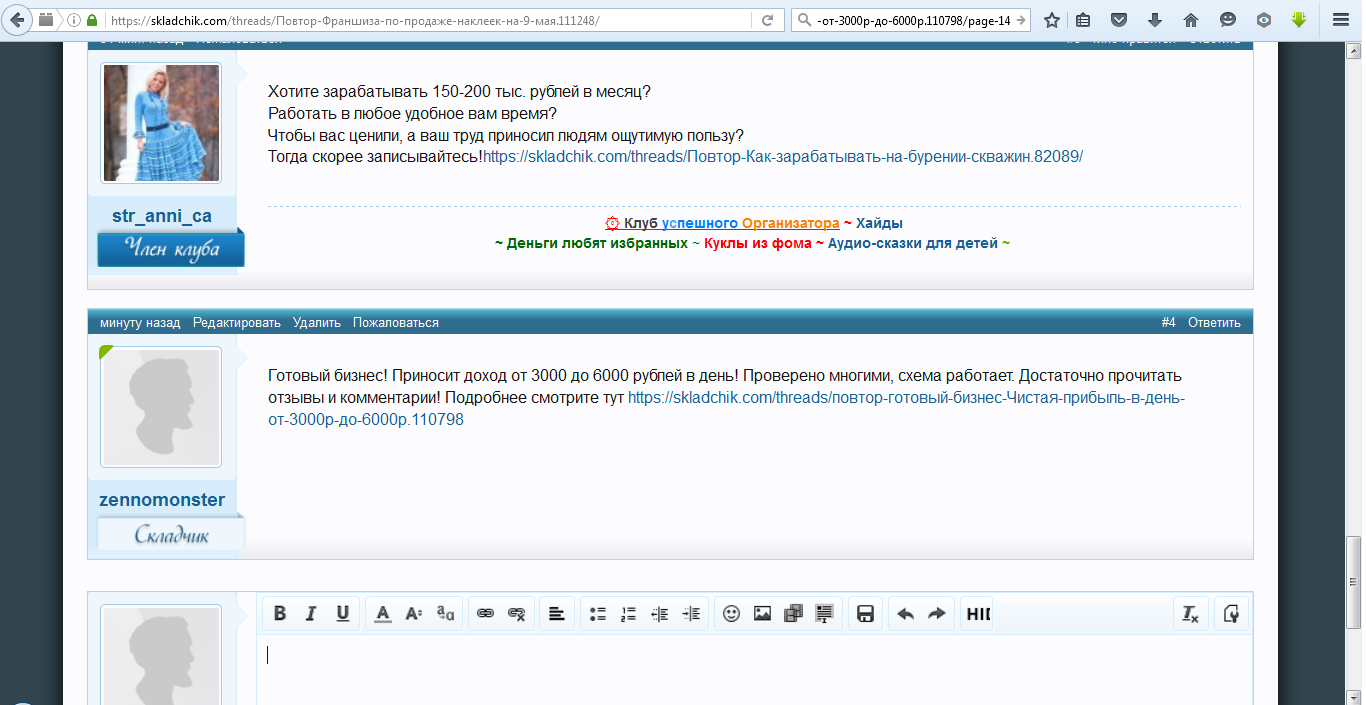The width and height of the screenshot is (1366, 705).
Task: Open zennomonster profile name
Action: click(x=162, y=500)
